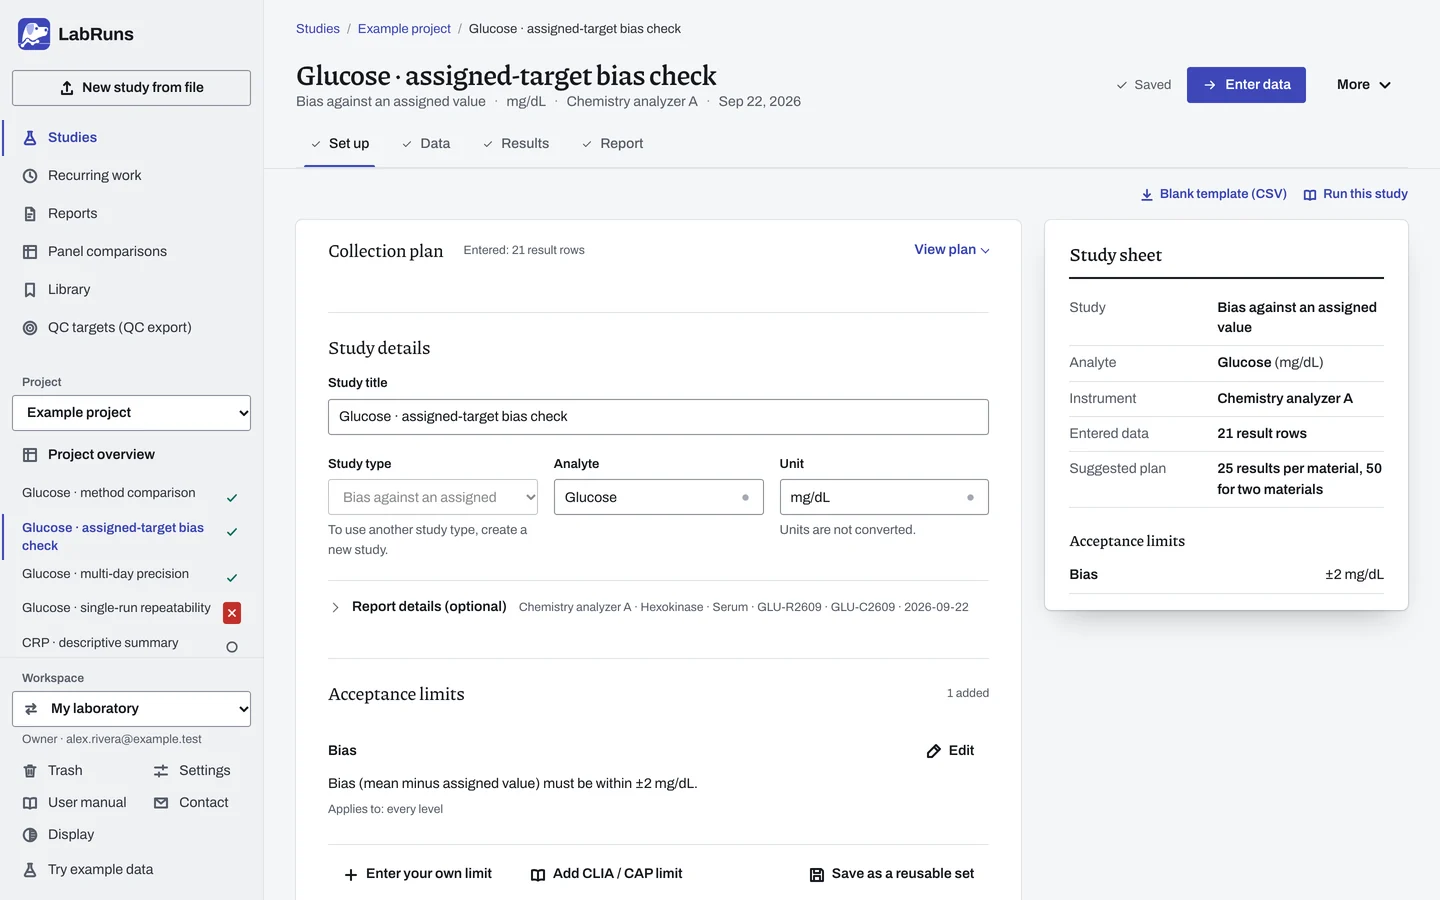The image size is (1440, 900).
Task: Click Save as a reusable set
Action: [892, 874]
